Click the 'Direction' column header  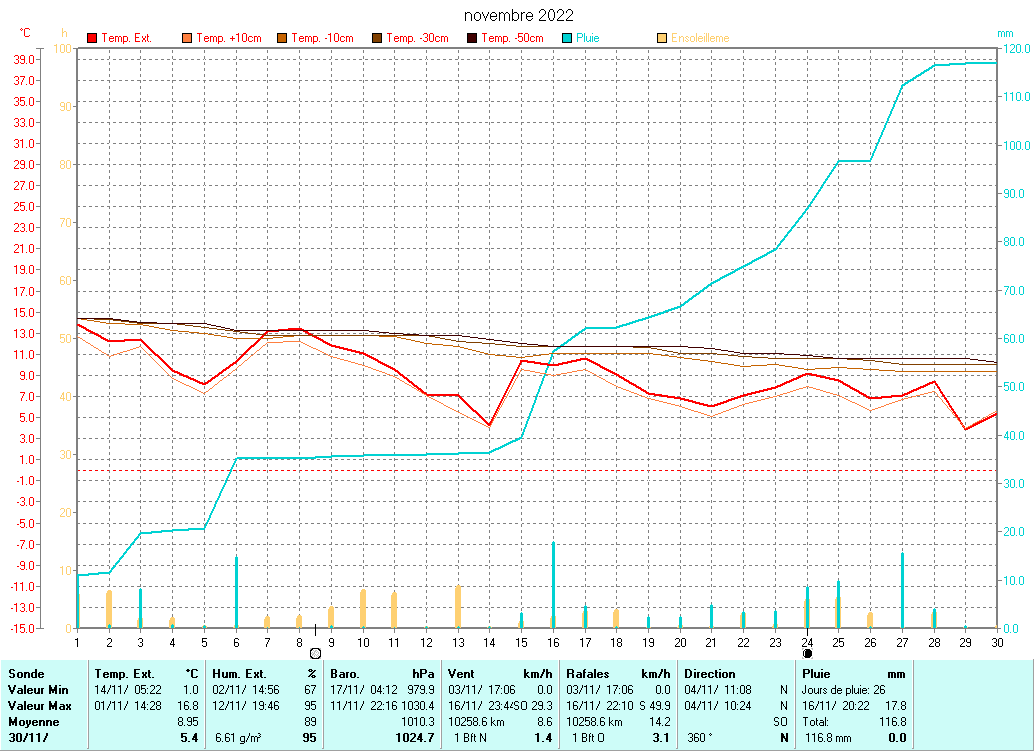(x=710, y=674)
